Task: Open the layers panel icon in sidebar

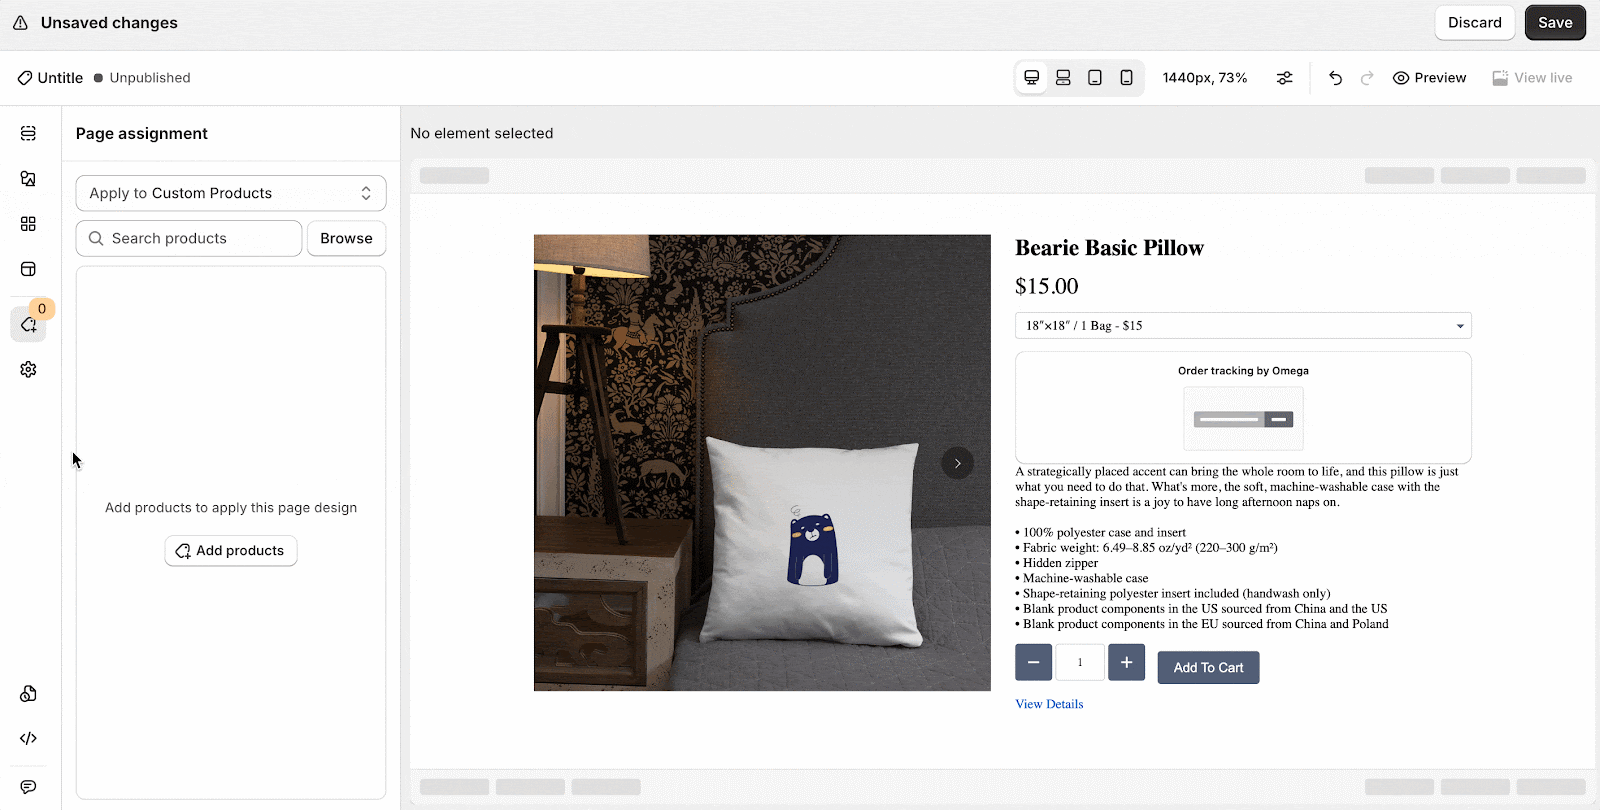Action: 28,133
